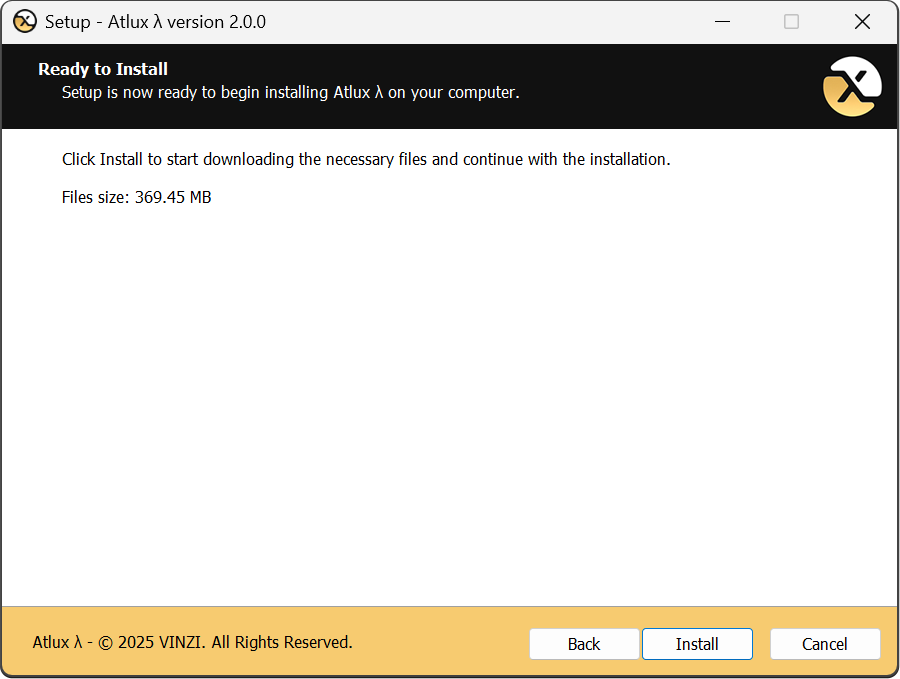
Task: Click the 369.45 MB size value
Action: pos(173,197)
